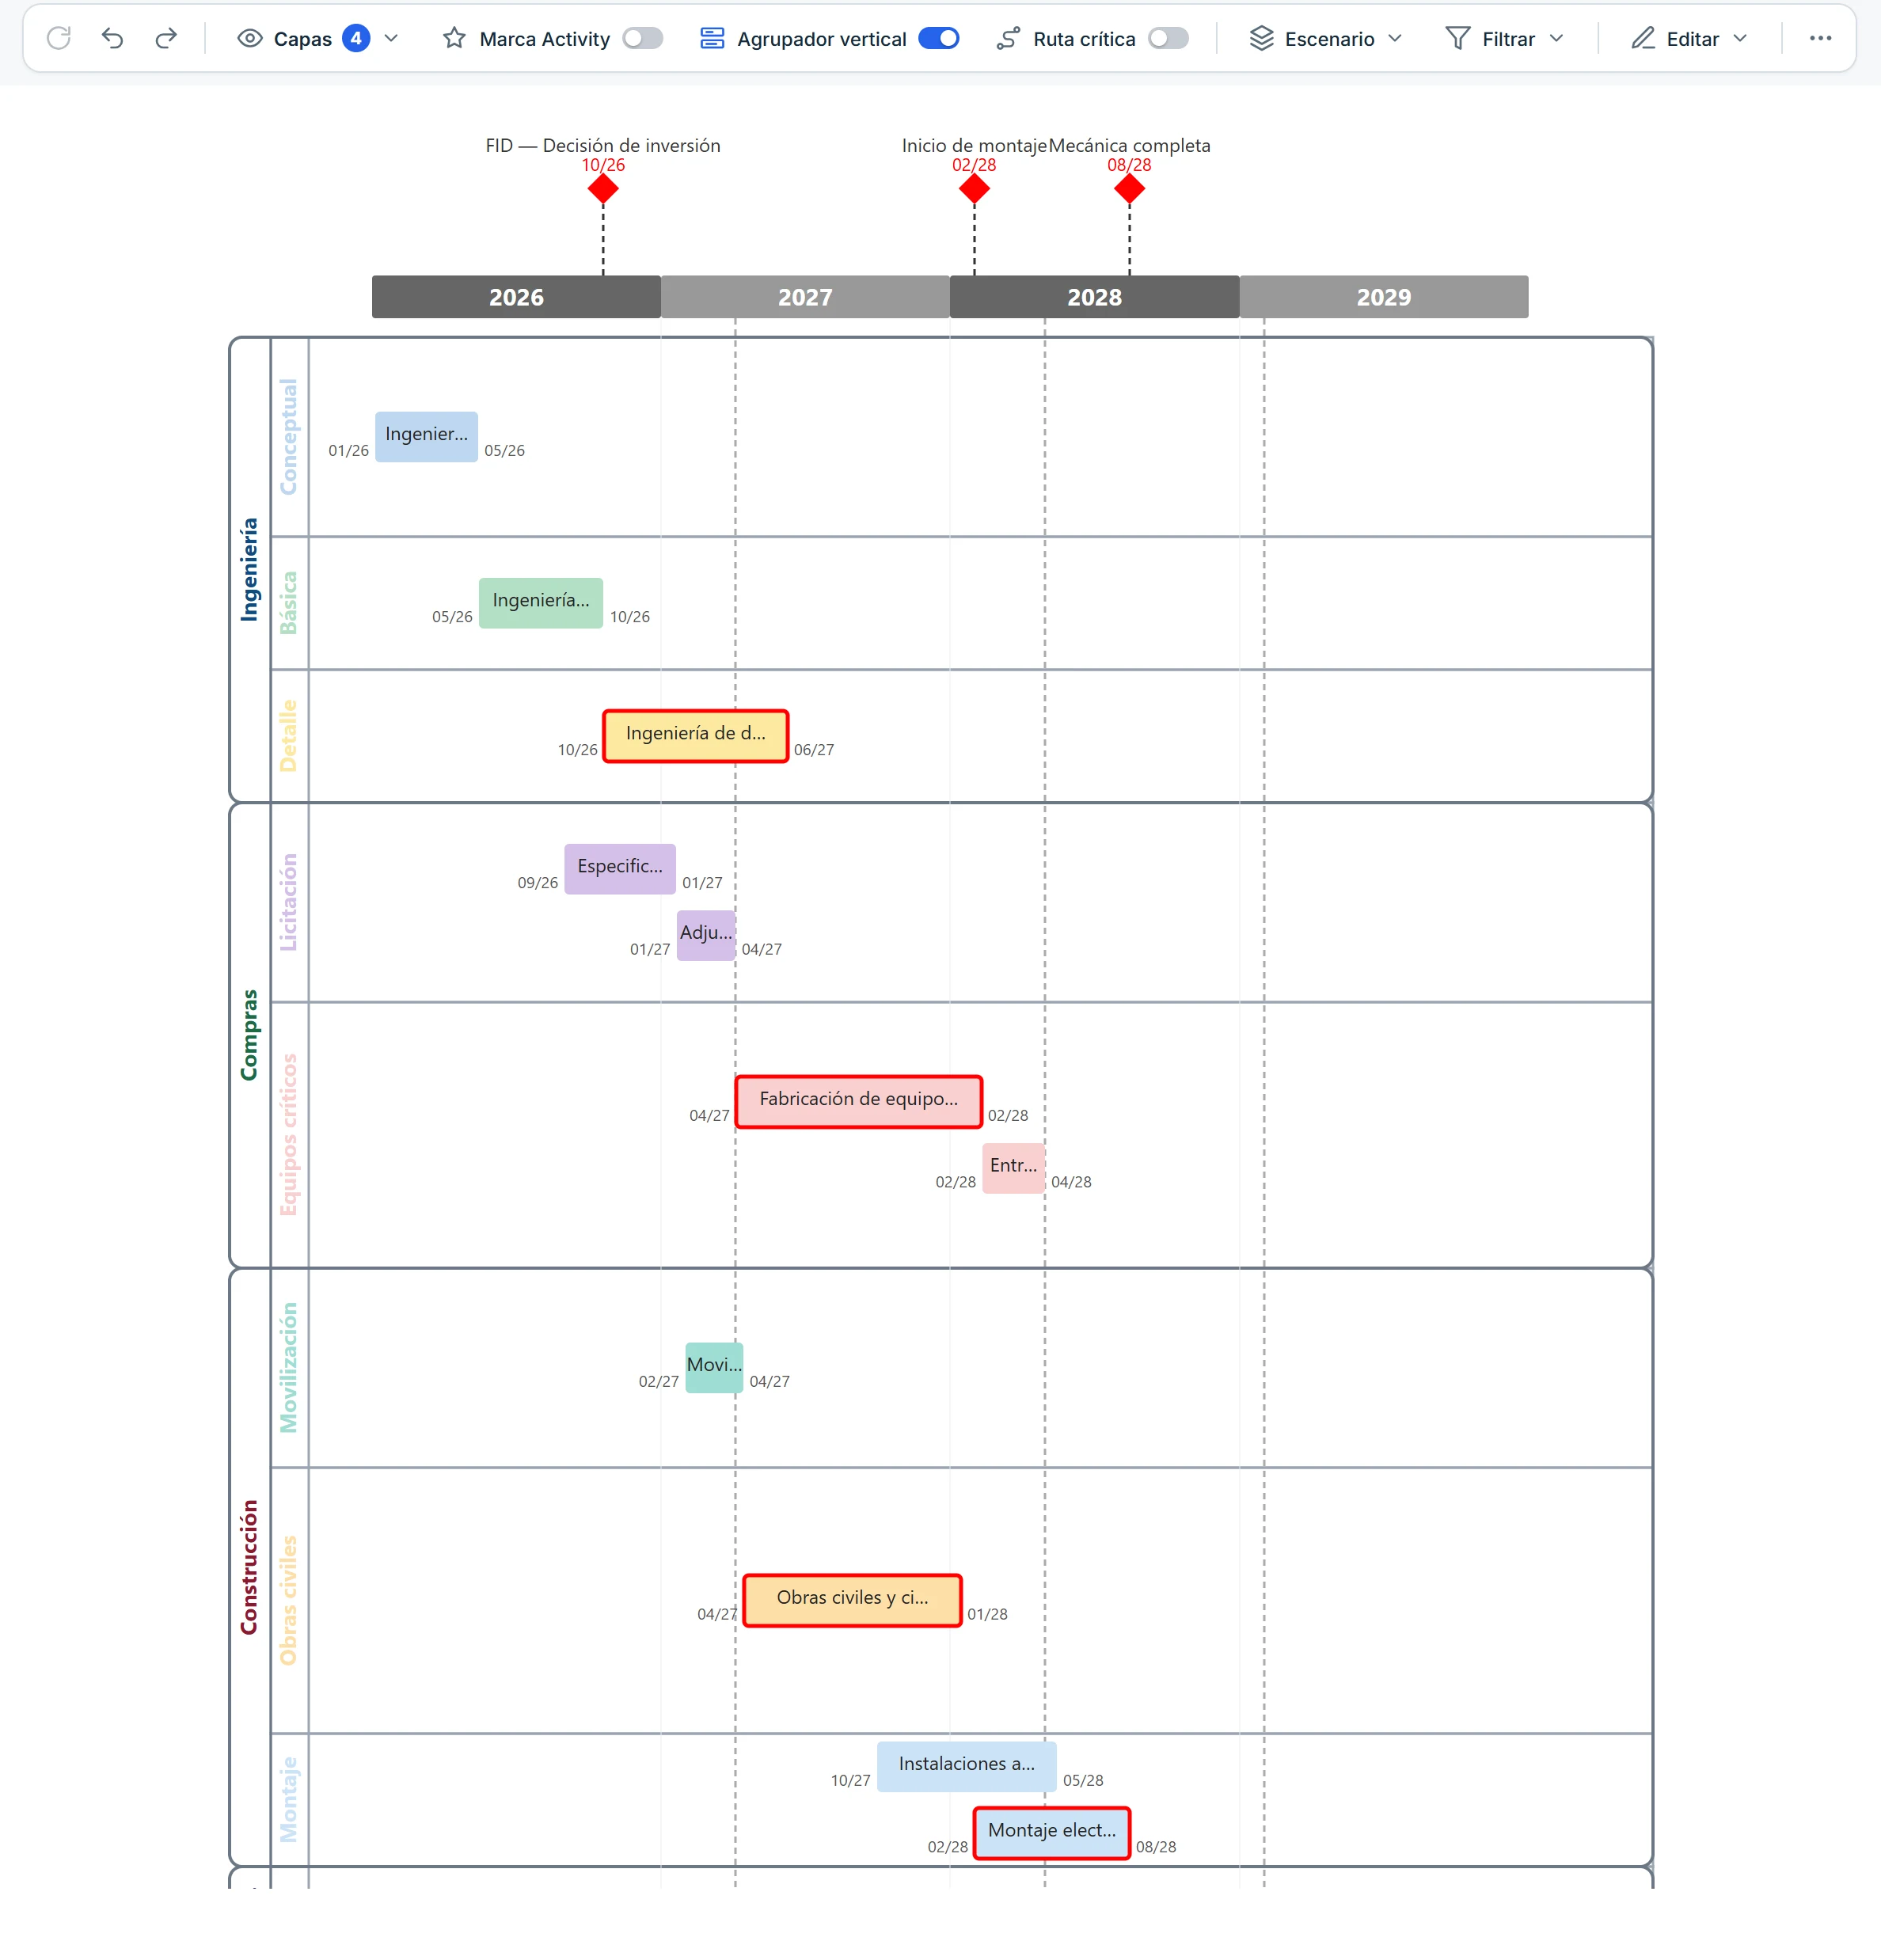Select the Especific... task bar

click(620, 868)
